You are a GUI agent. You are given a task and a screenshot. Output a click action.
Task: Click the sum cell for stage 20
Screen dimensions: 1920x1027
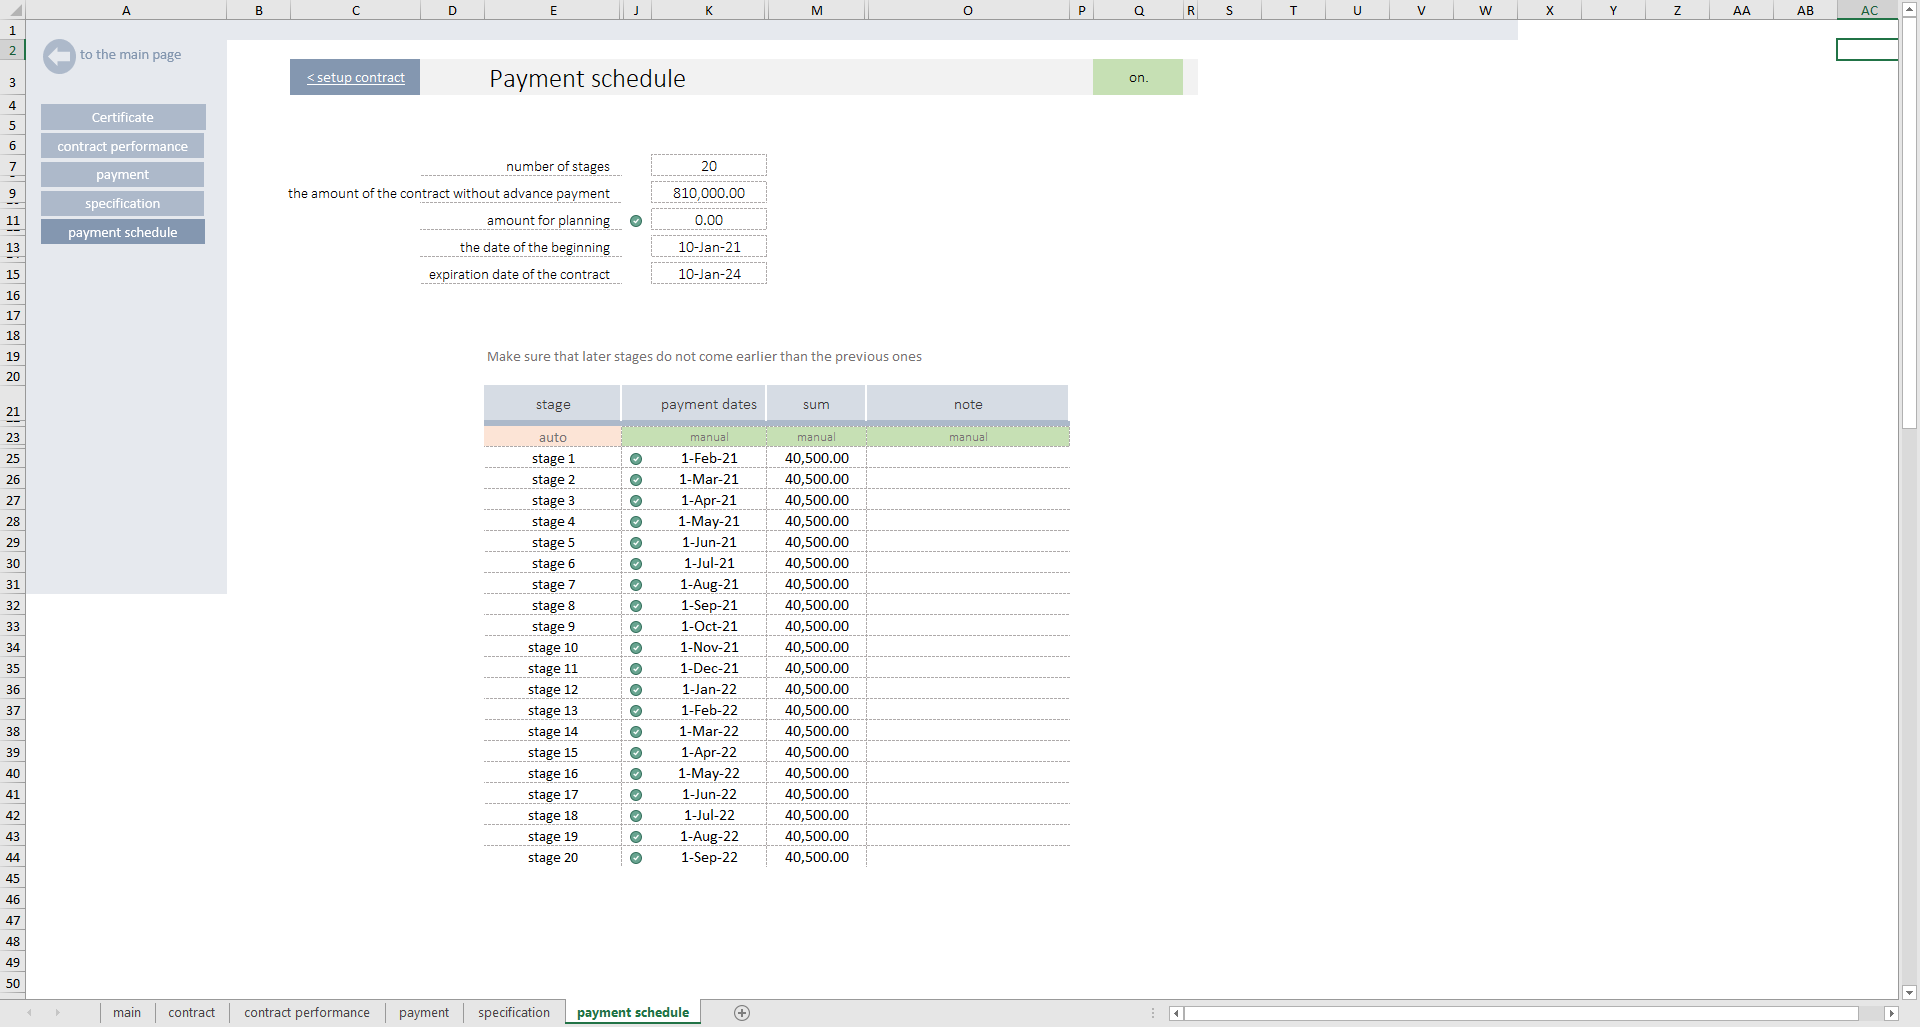[817, 858]
